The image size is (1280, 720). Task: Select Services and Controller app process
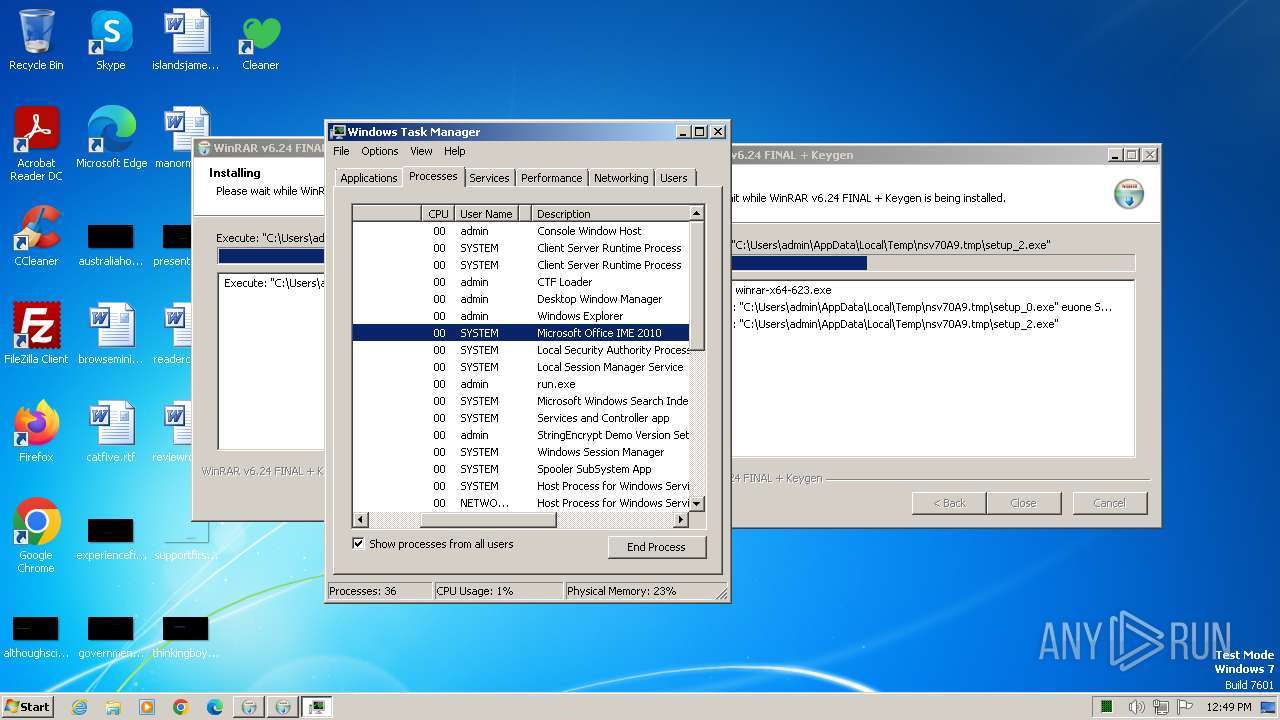click(521, 418)
